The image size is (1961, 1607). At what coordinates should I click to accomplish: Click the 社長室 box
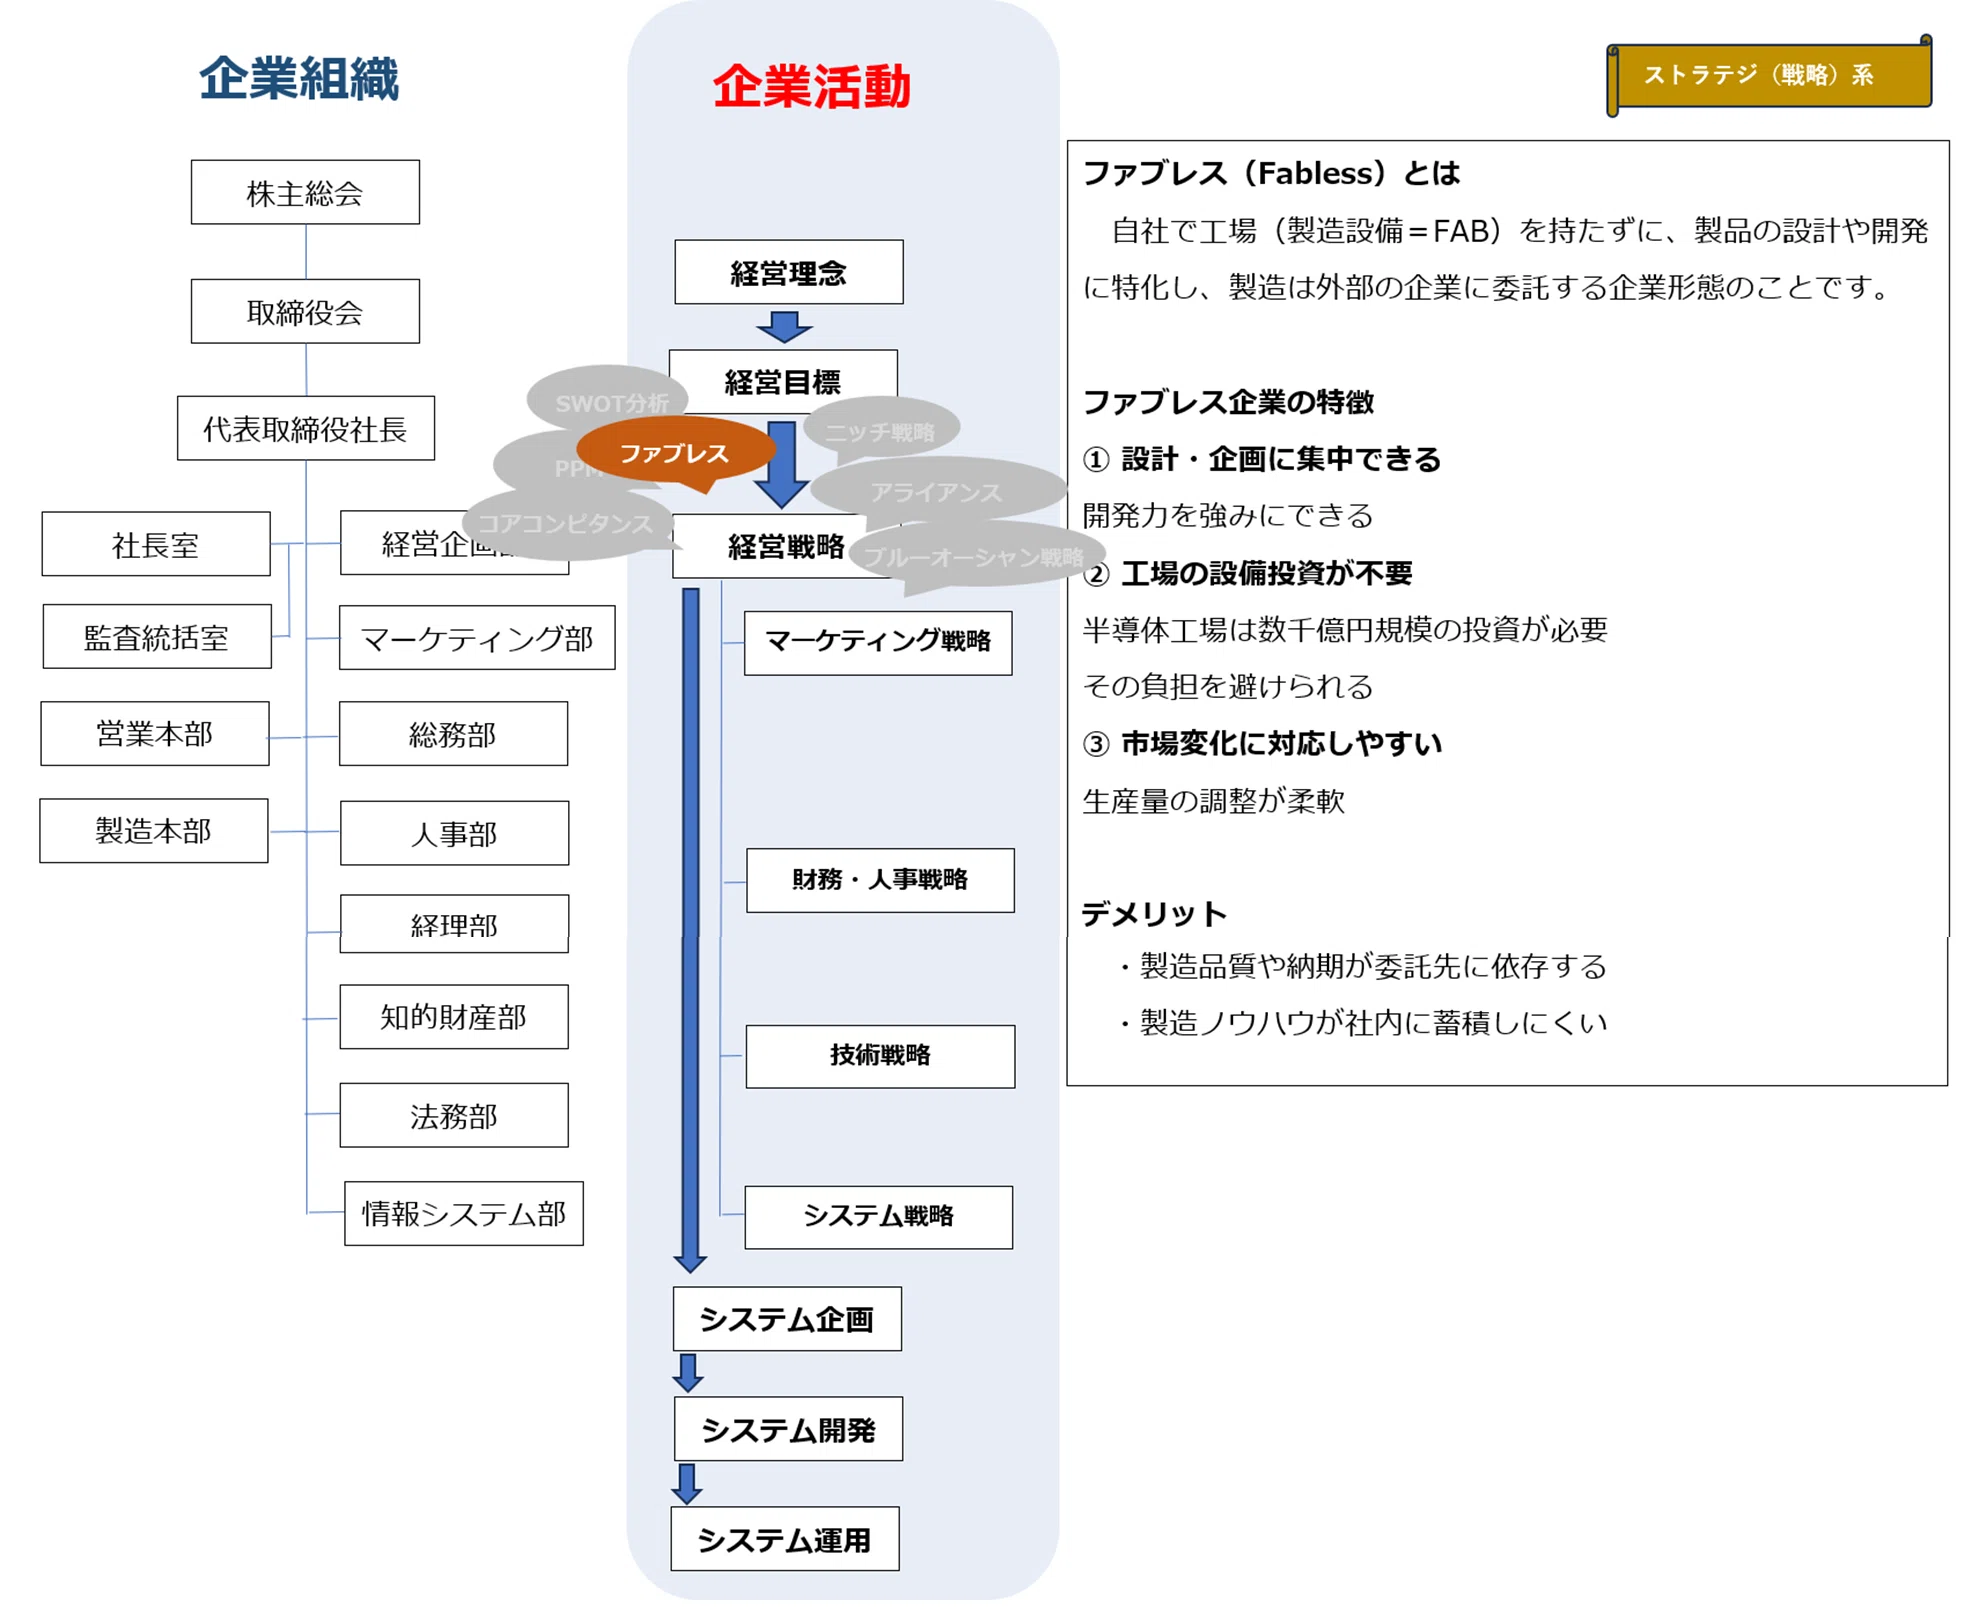click(x=156, y=544)
